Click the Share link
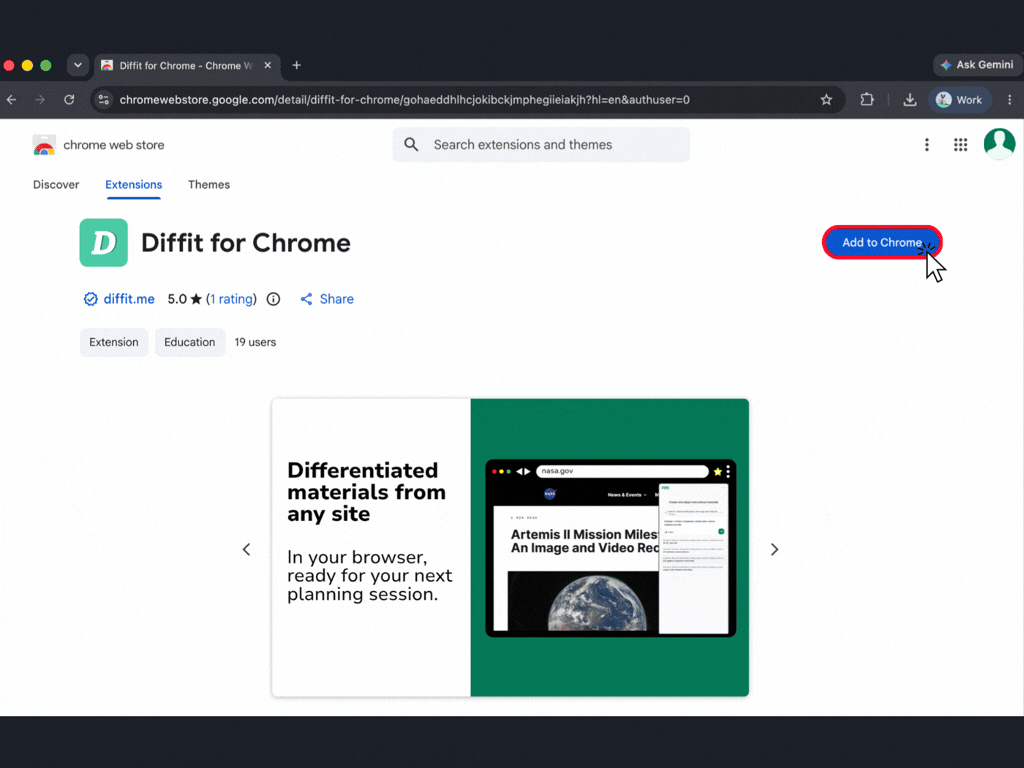1024x768 pixels. (327, 299)
